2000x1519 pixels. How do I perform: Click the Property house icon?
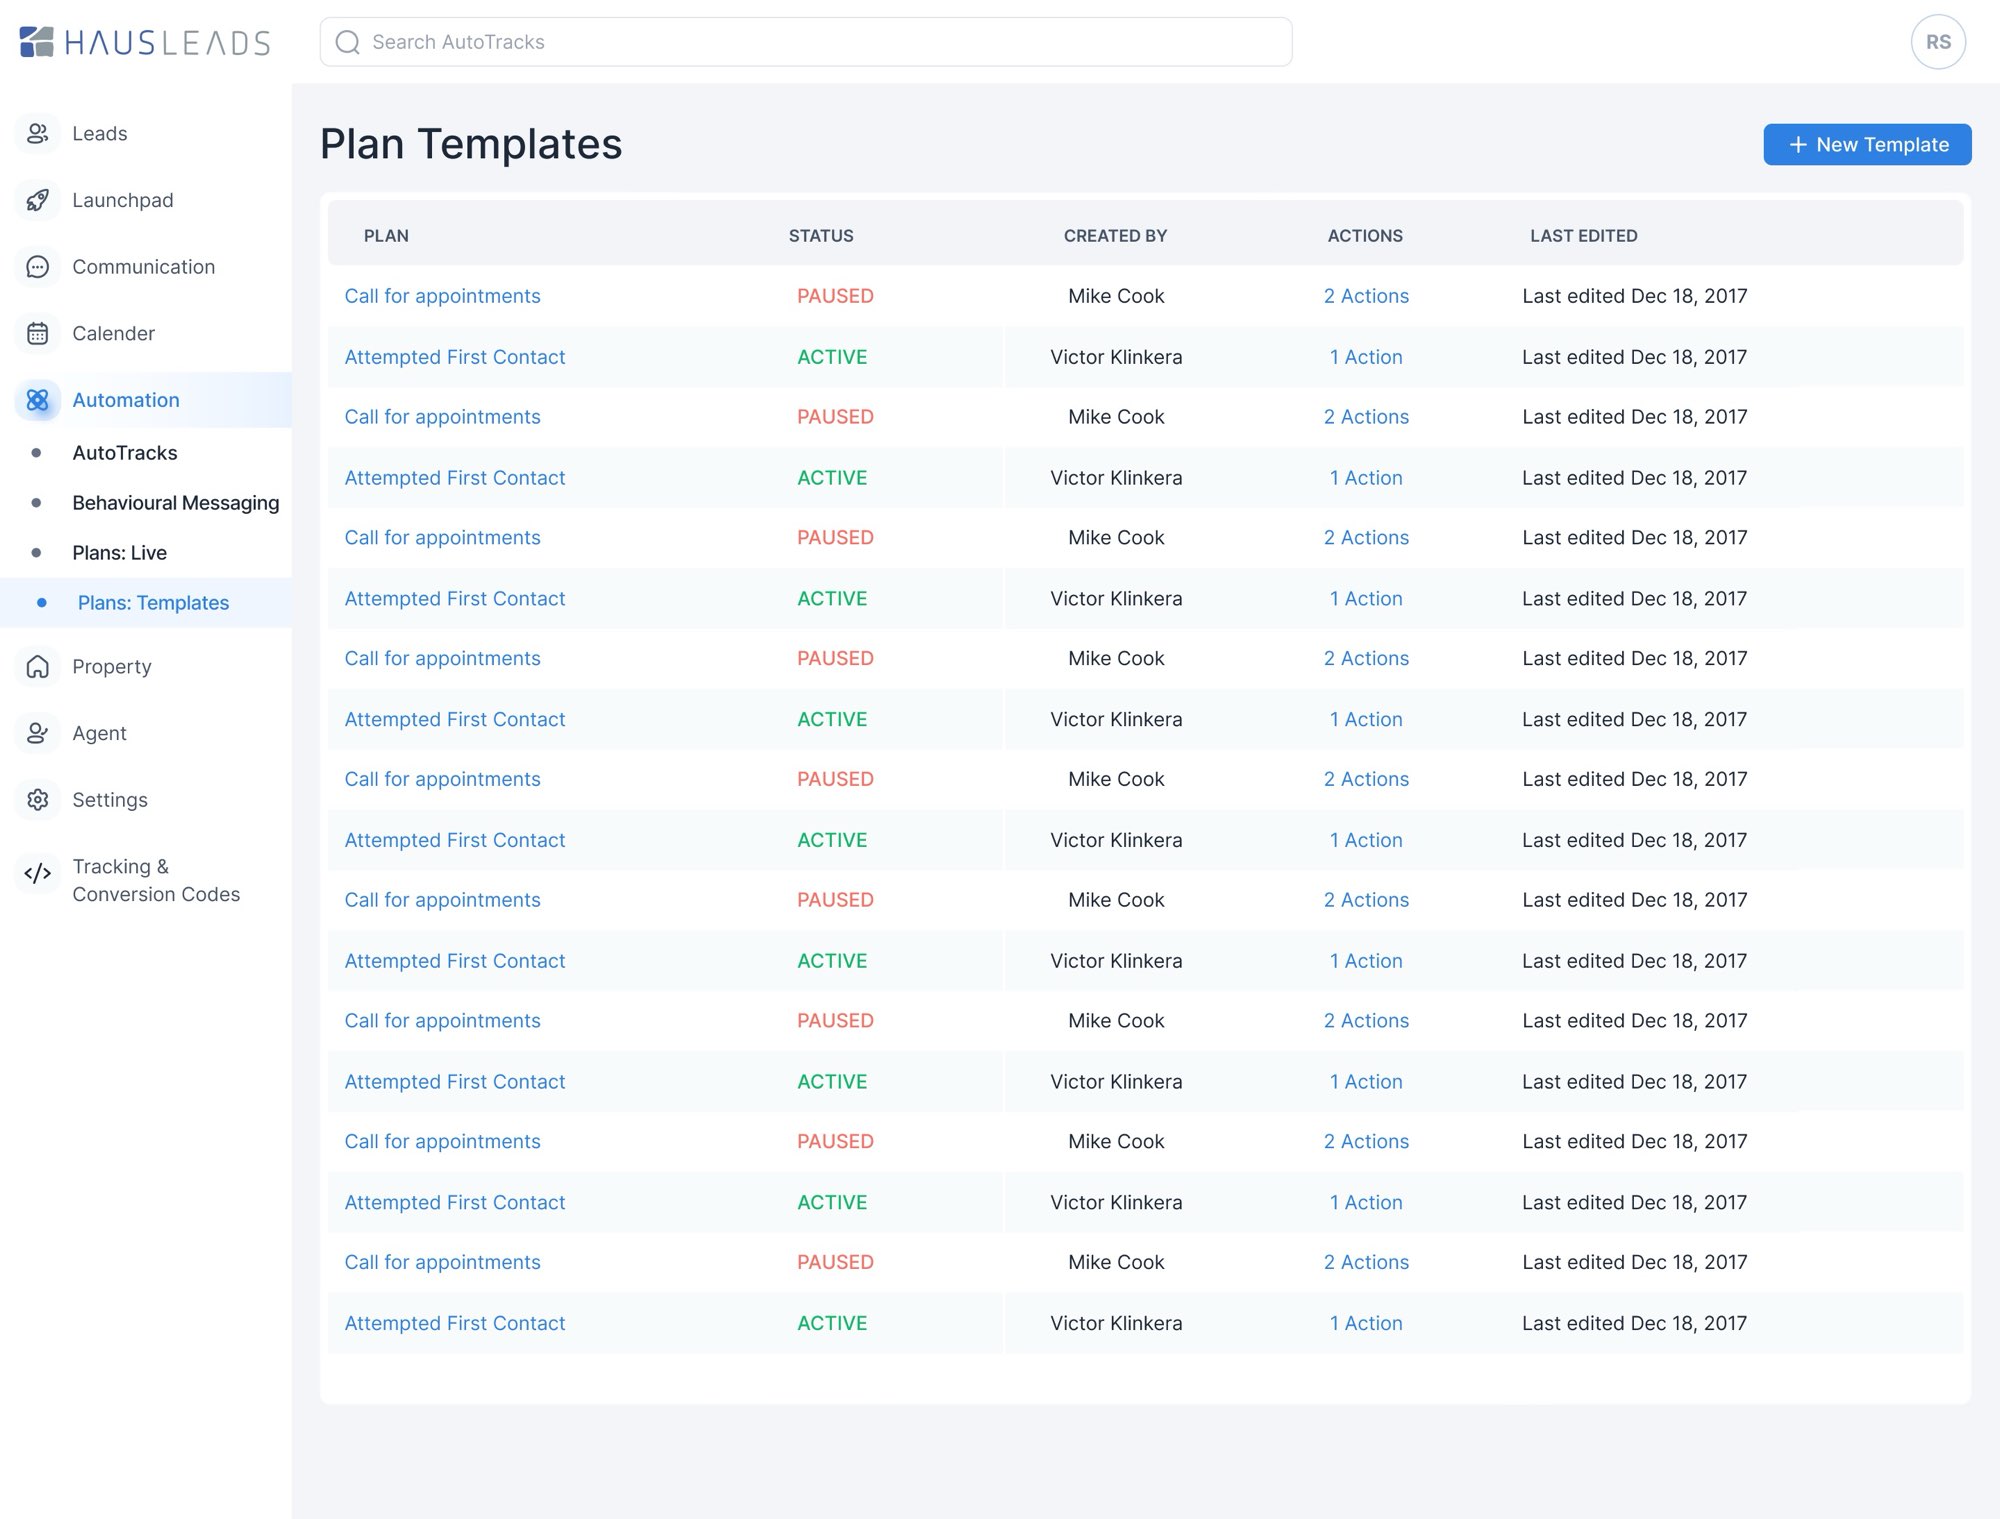pos(37,666)
